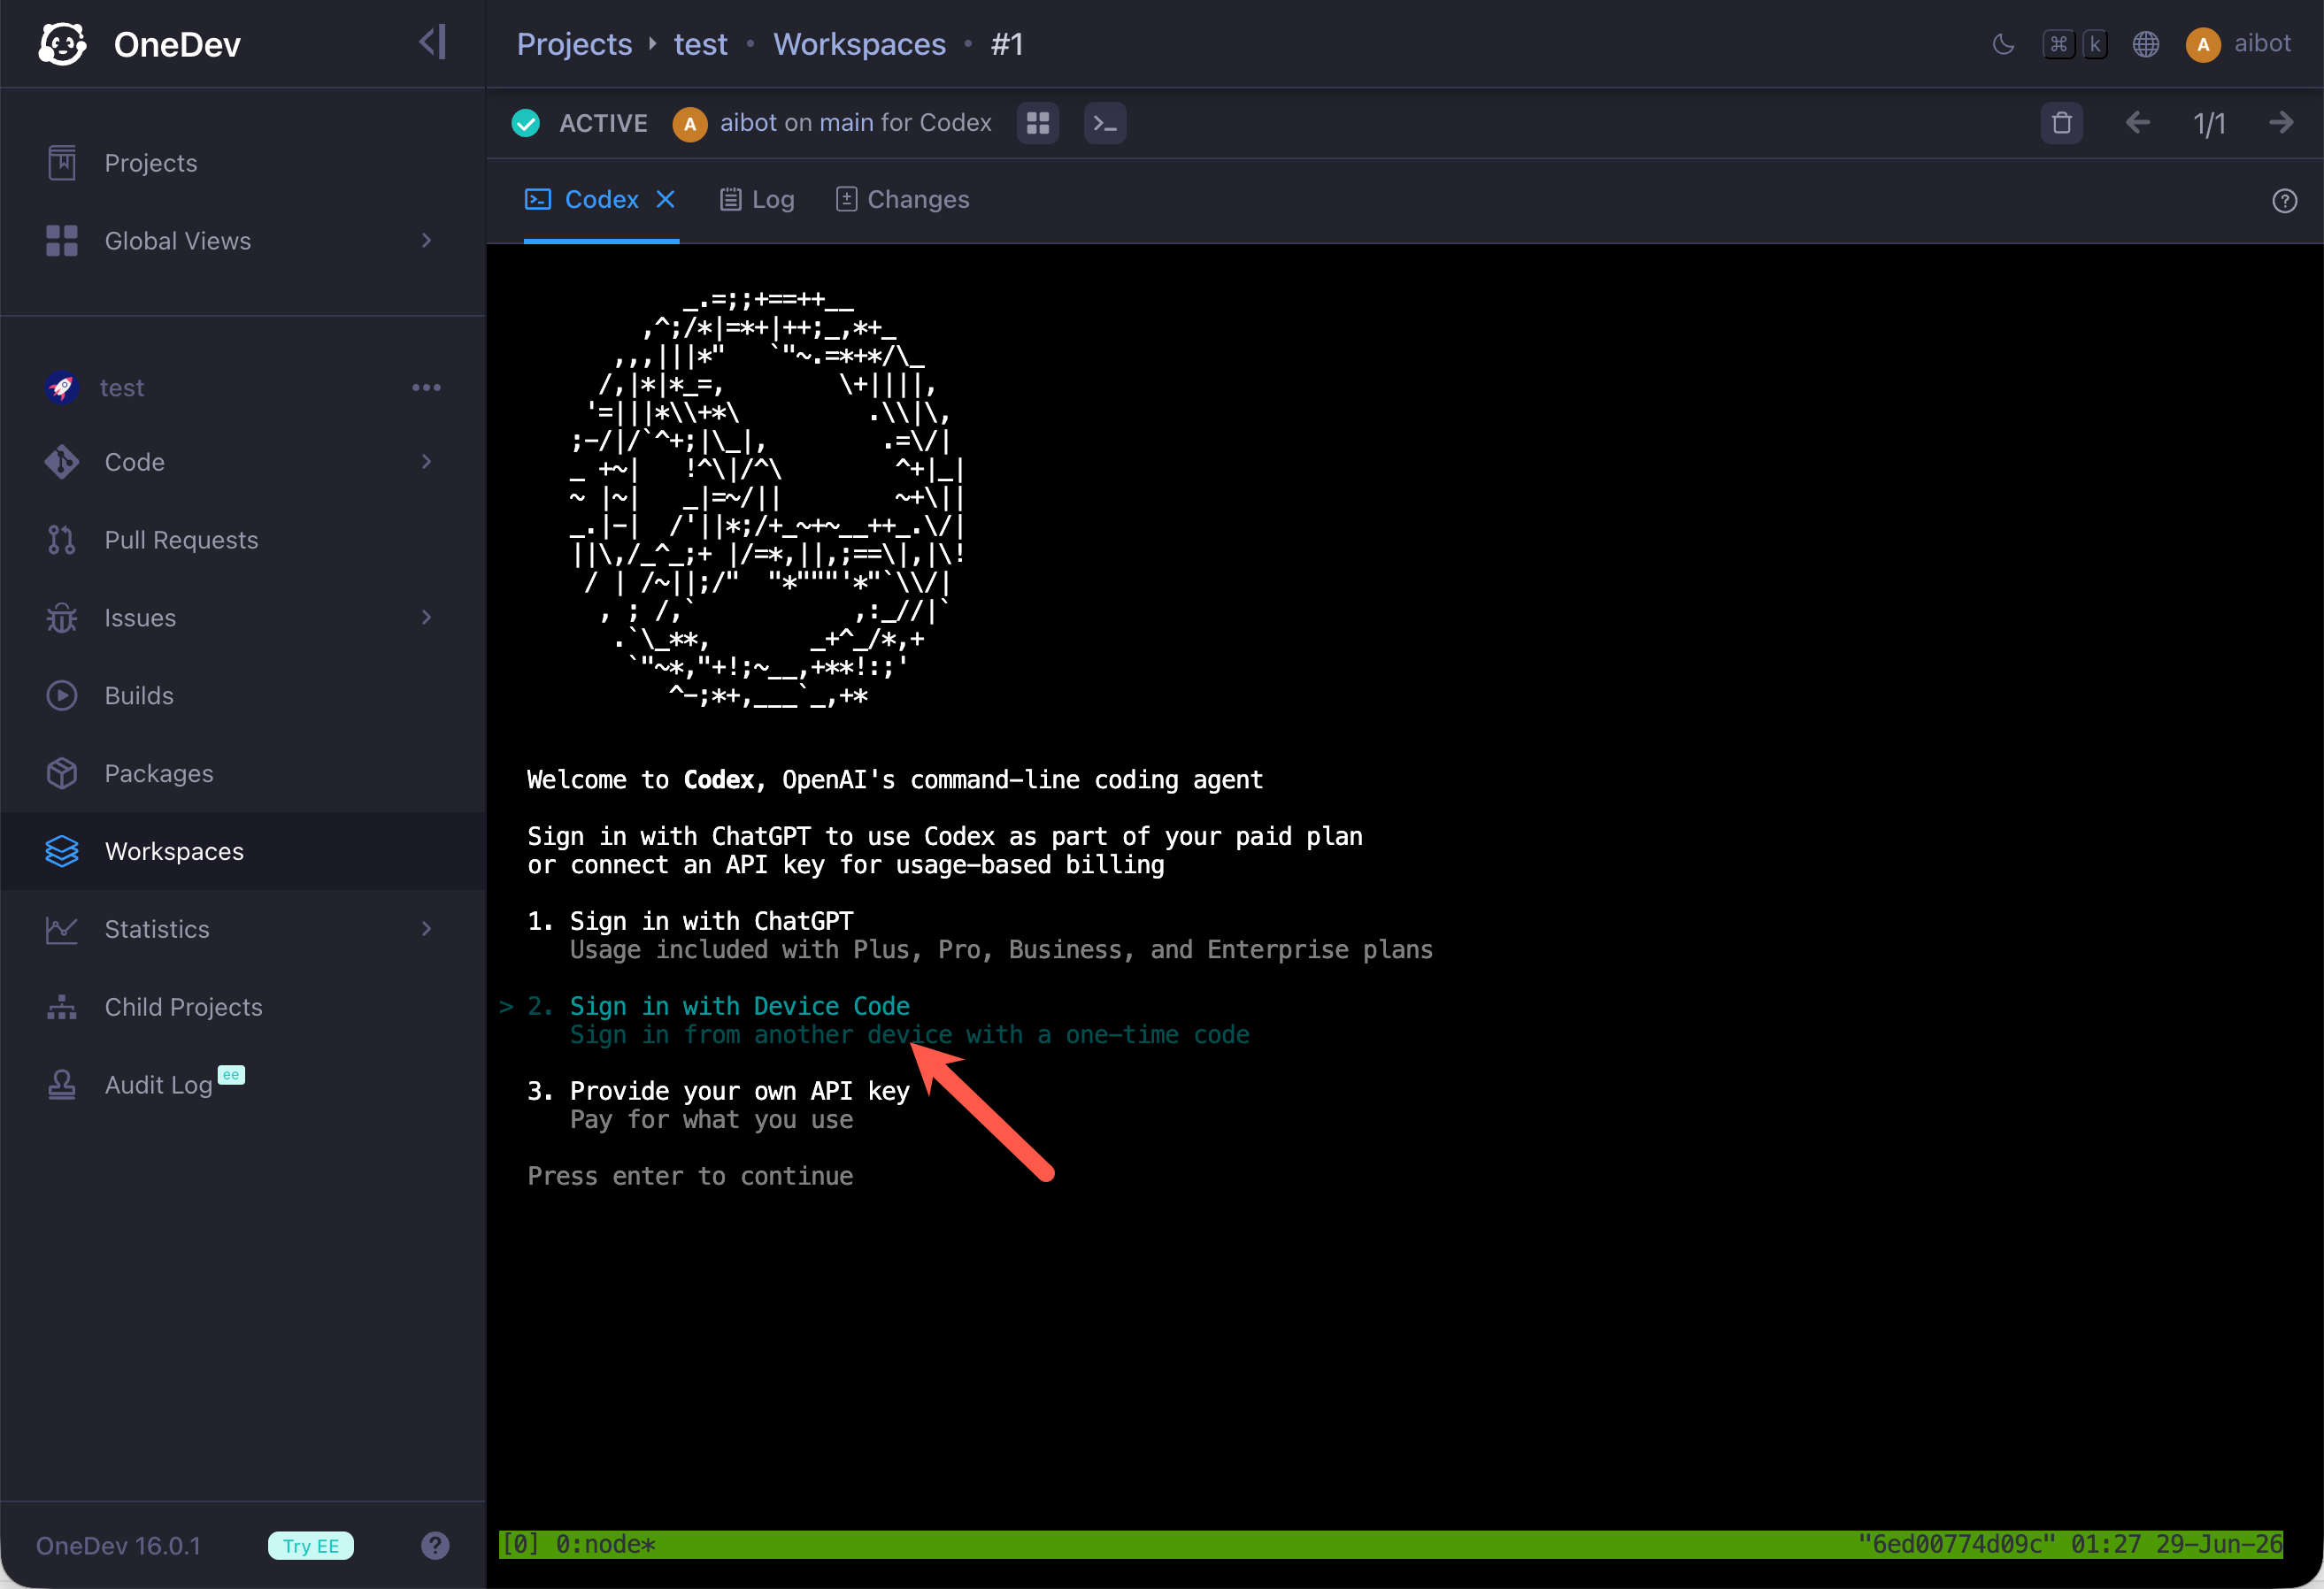Click the Statistics chart icon
This screenshot has width=2324, height=1589.
(x=62, y=930)
